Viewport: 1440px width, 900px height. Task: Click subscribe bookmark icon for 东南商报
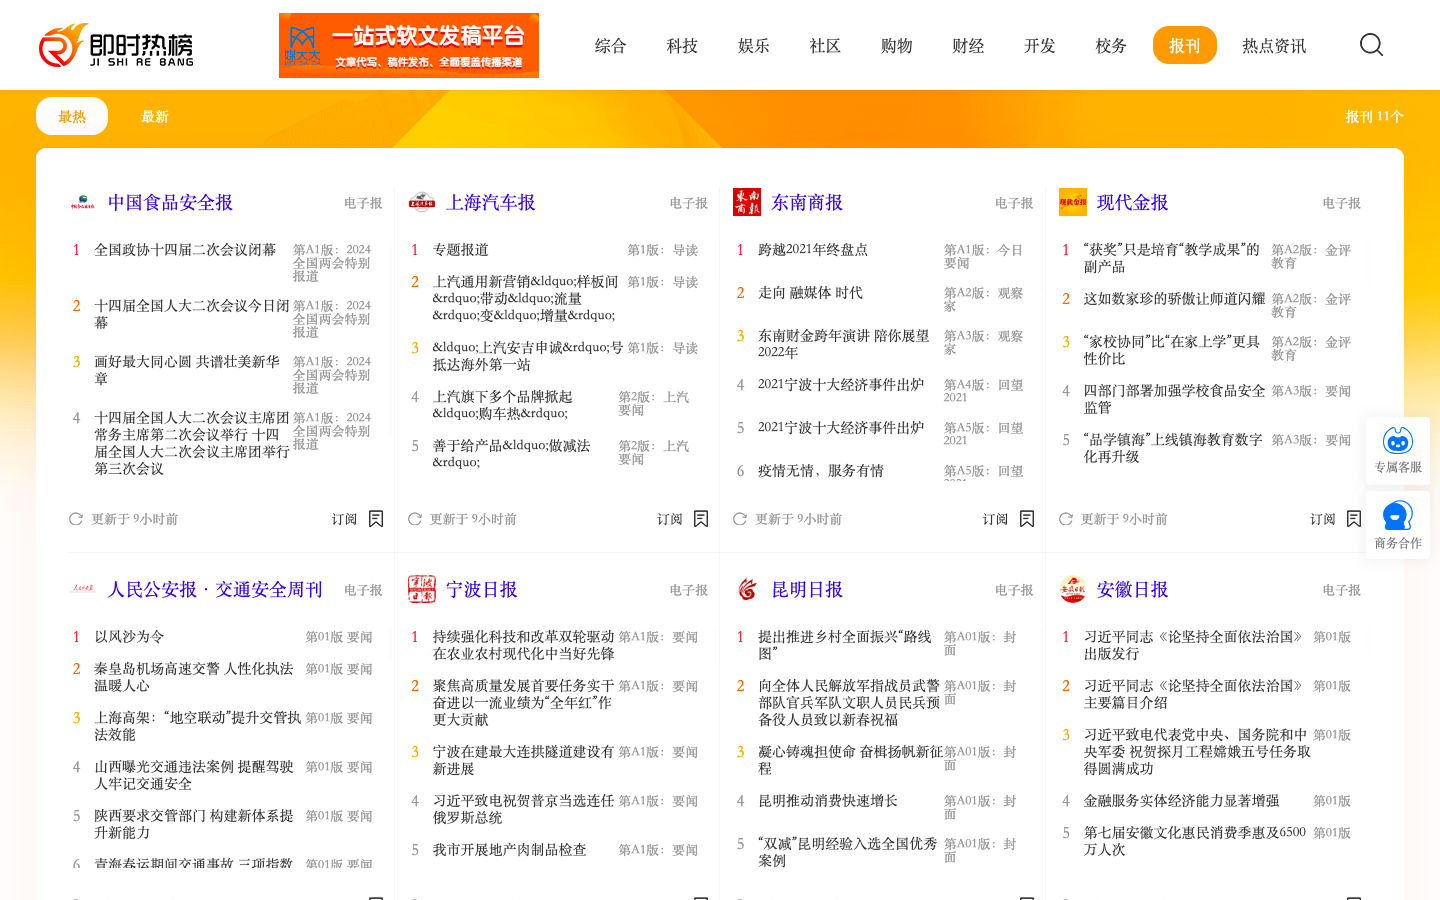(x=1027, y=519)
